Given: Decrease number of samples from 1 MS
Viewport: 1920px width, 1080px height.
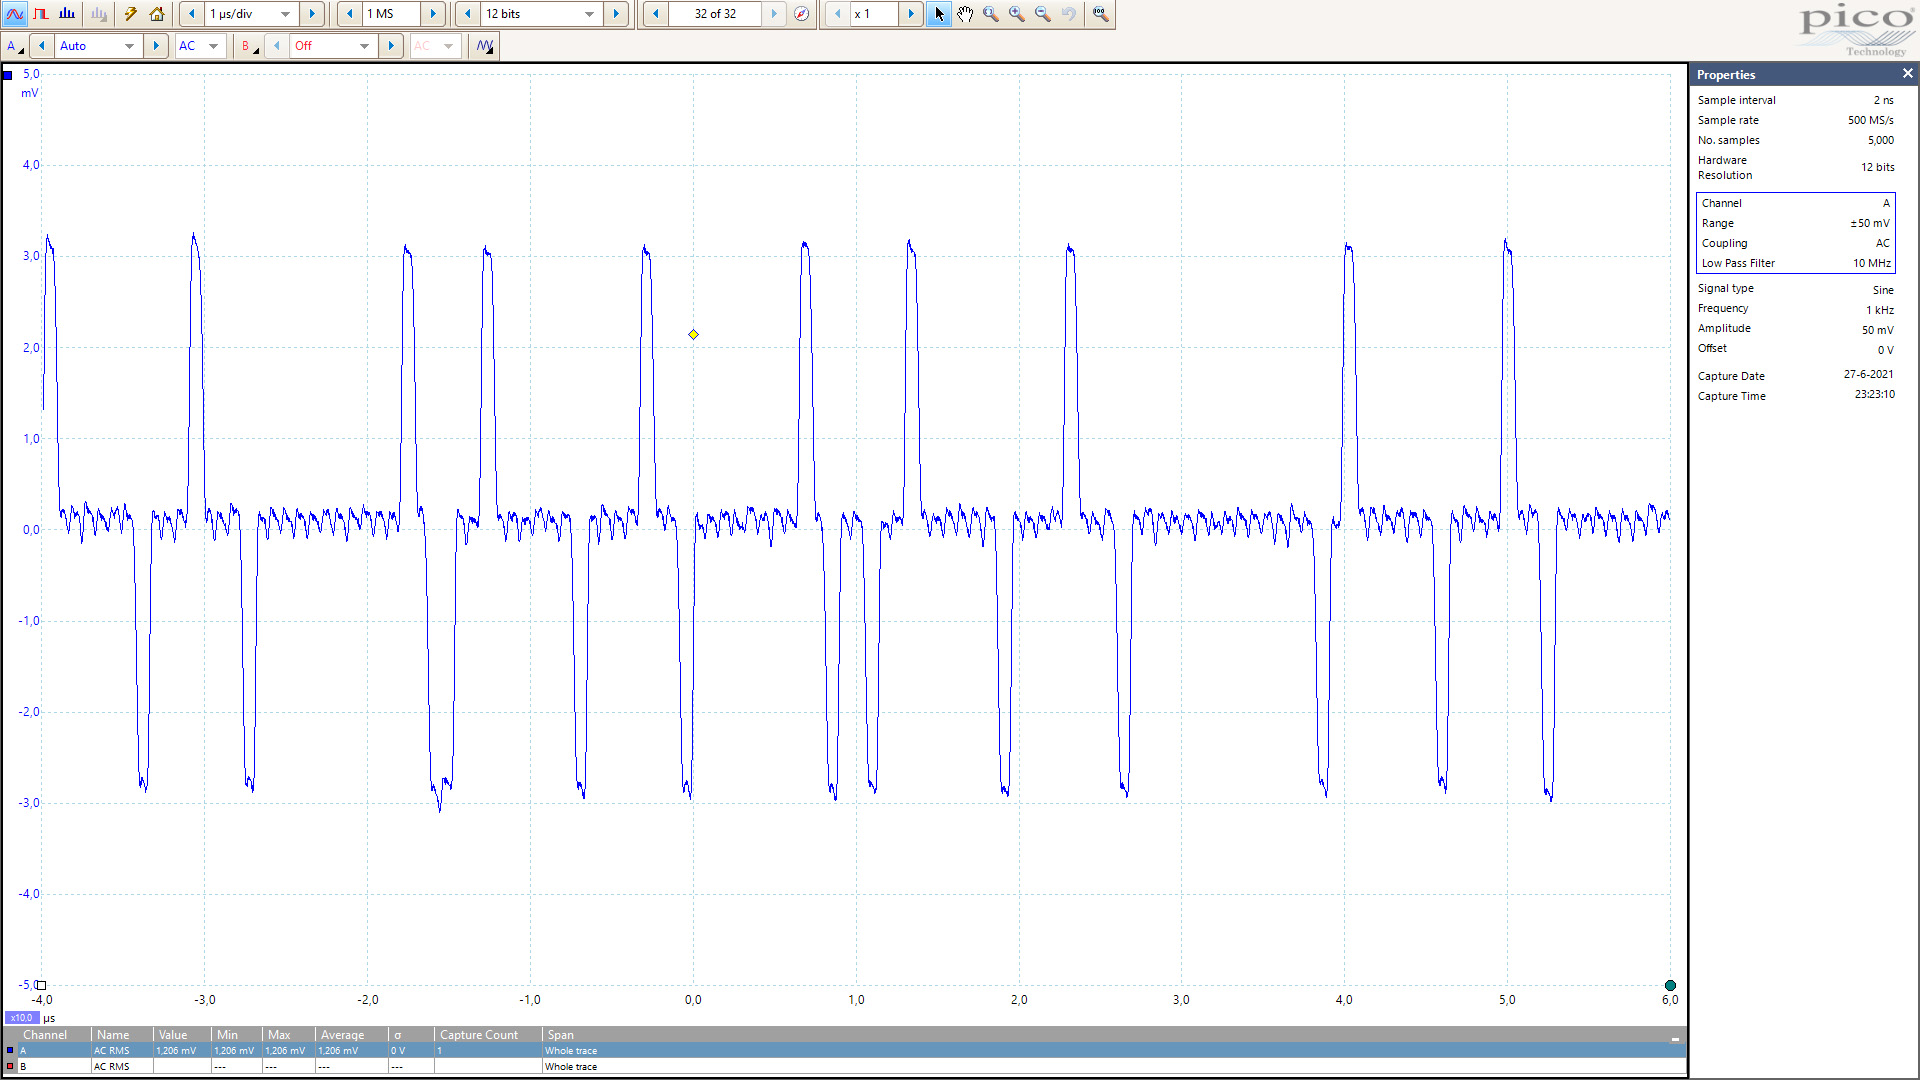Looking at the screenshot, I should click(x=349, y=14).
